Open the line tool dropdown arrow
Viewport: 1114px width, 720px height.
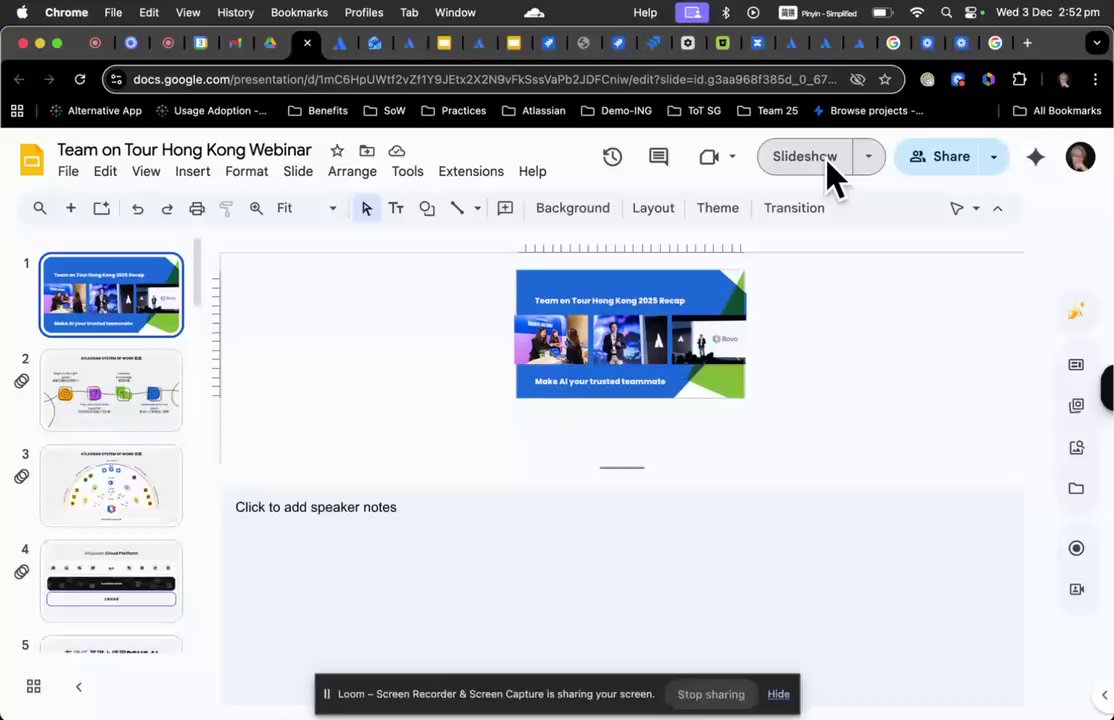477,208
